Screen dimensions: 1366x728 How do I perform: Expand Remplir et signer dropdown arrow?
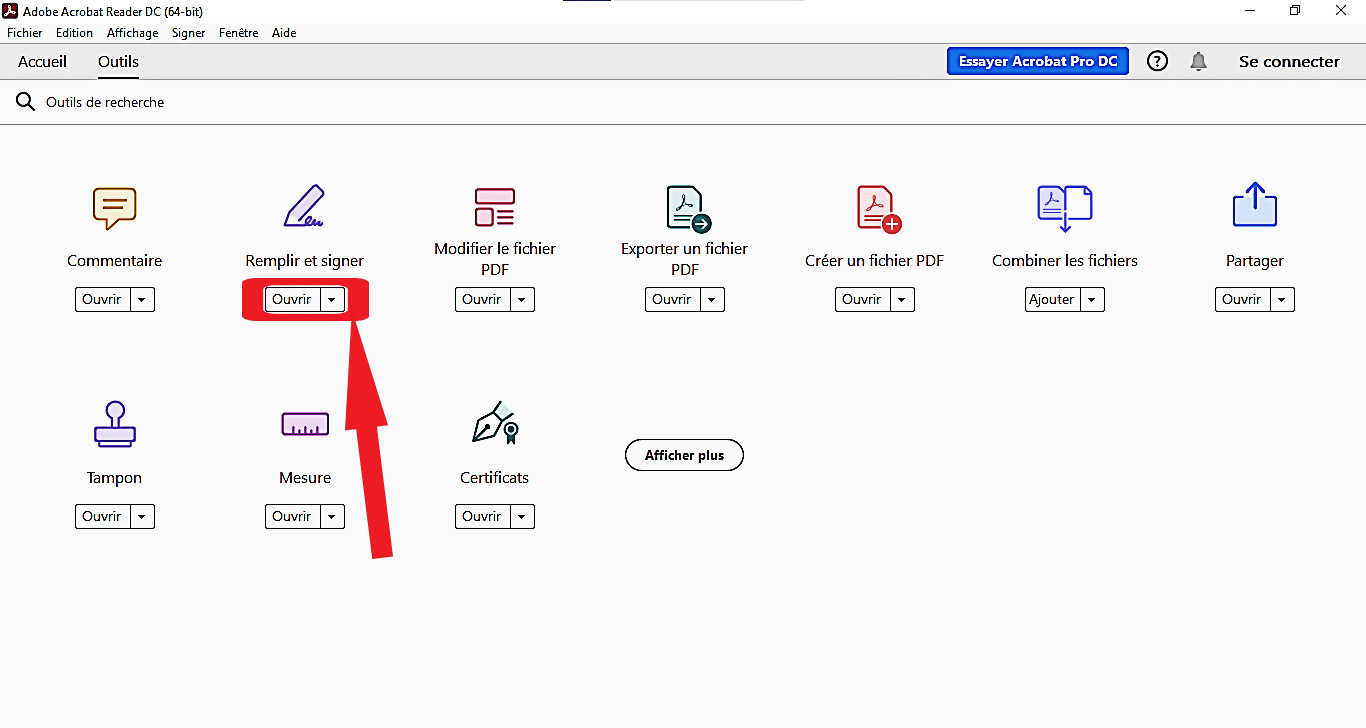pos(332,299)
